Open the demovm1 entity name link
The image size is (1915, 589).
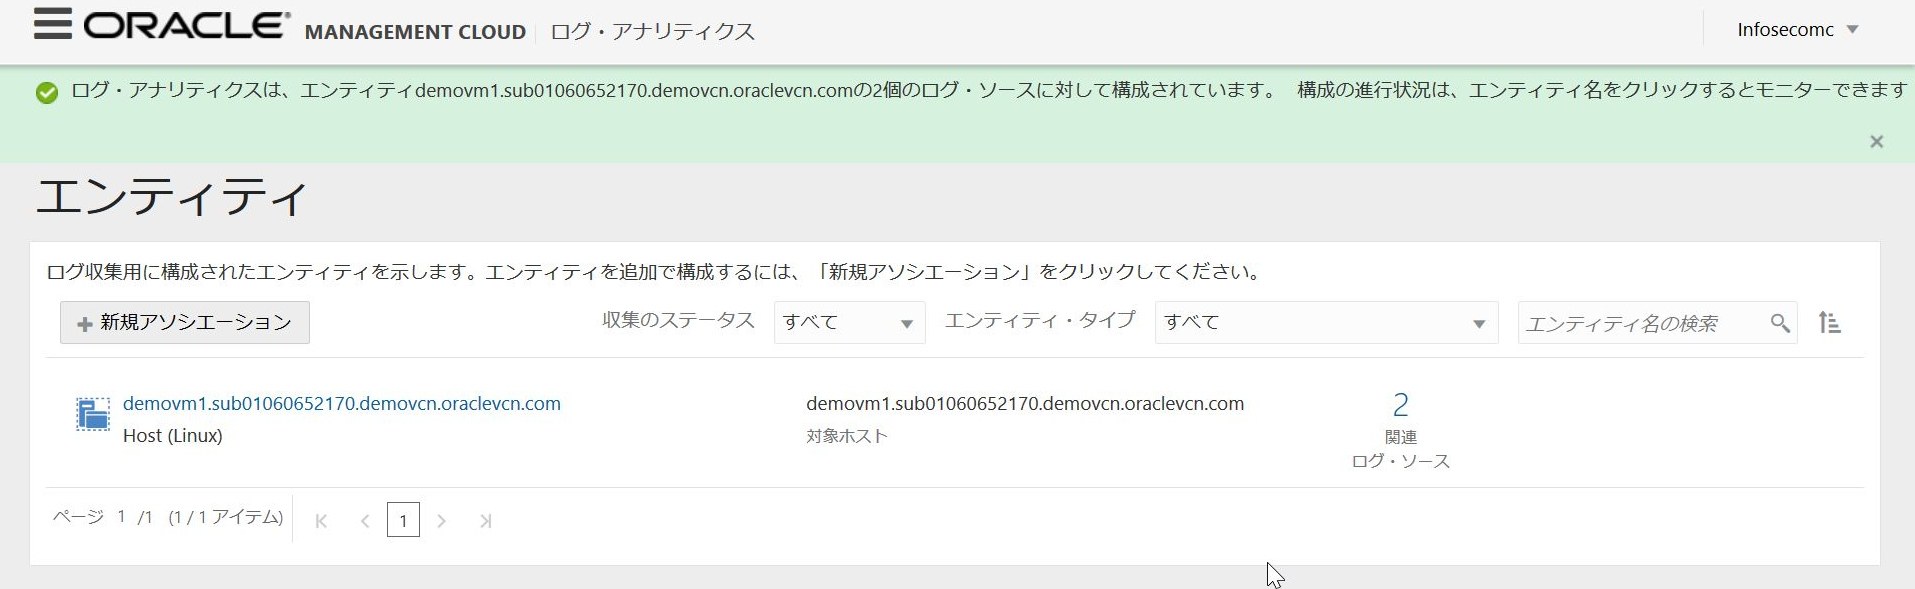pyautogui.click(x=341, y=404)
